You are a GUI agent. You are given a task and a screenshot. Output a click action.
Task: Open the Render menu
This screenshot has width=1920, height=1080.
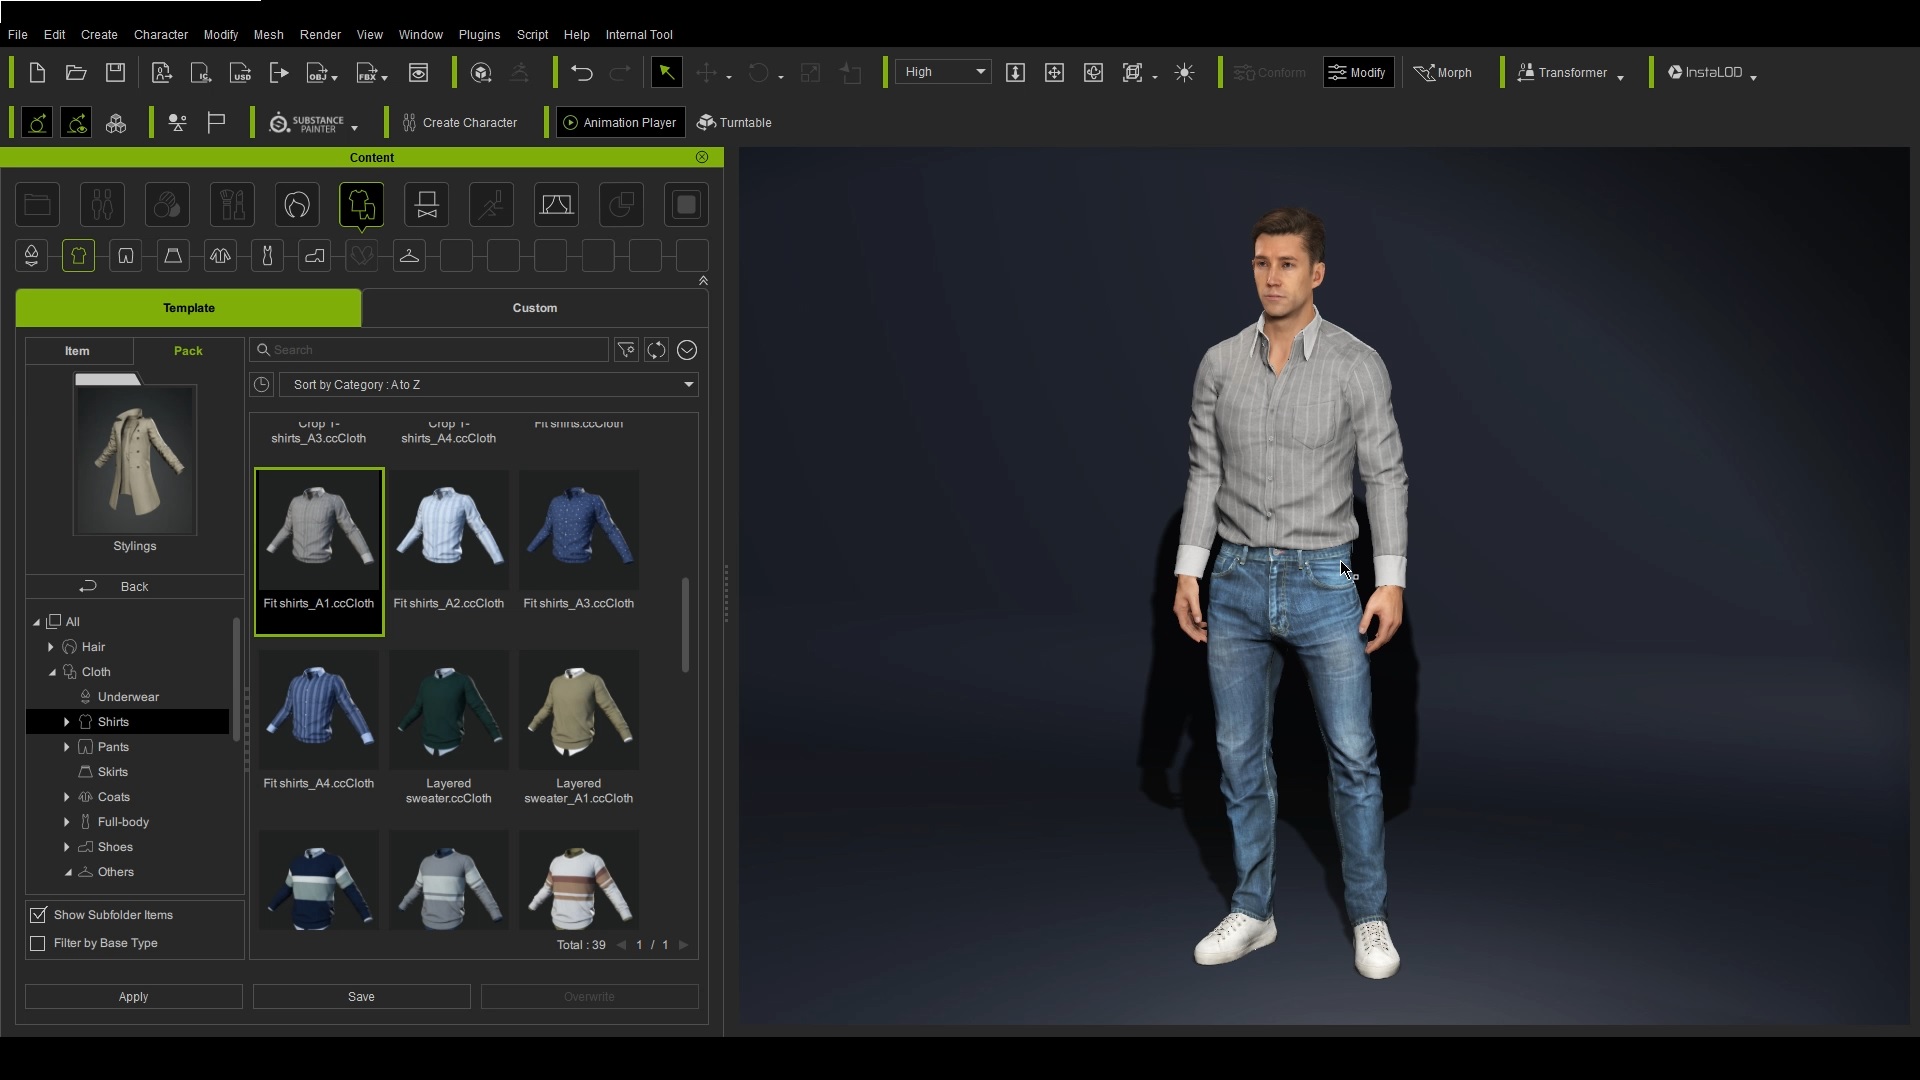click(320, 34)
